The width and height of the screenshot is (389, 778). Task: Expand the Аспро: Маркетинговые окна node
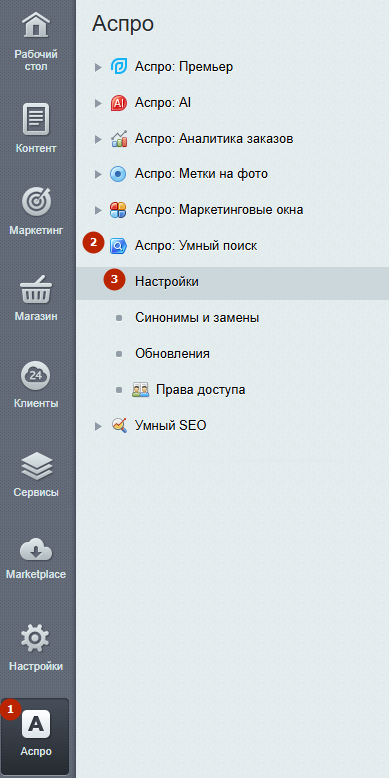98,210
